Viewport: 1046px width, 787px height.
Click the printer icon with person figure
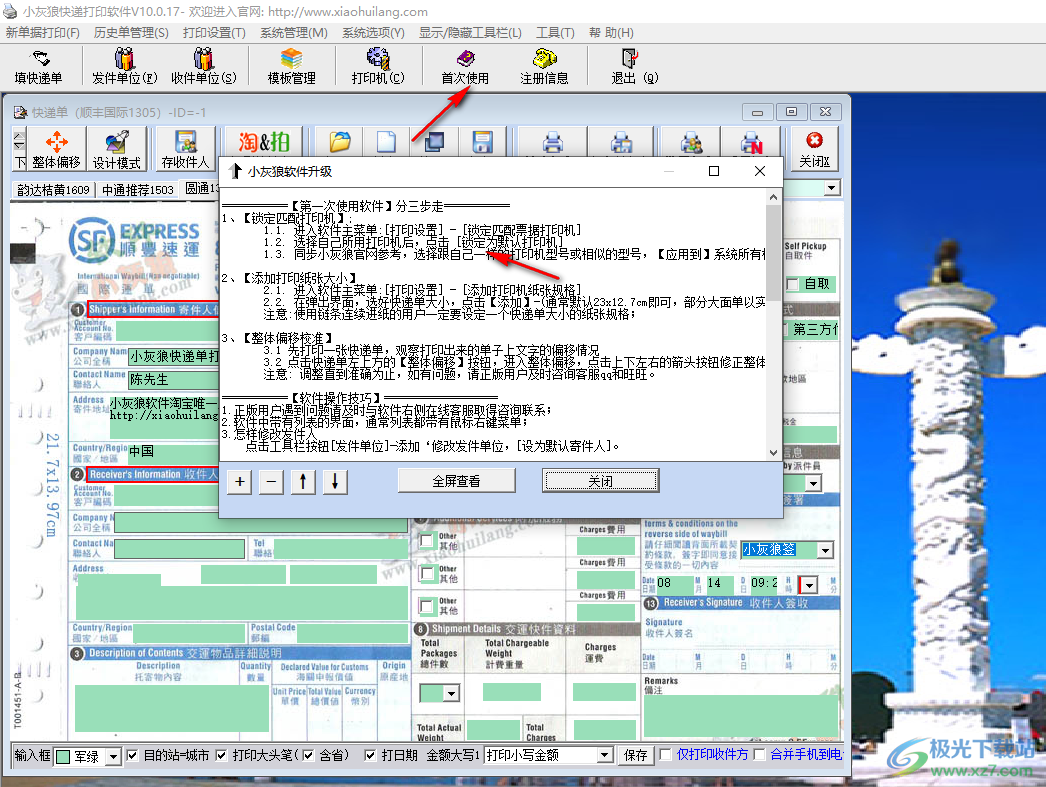(x=691, y=142)
